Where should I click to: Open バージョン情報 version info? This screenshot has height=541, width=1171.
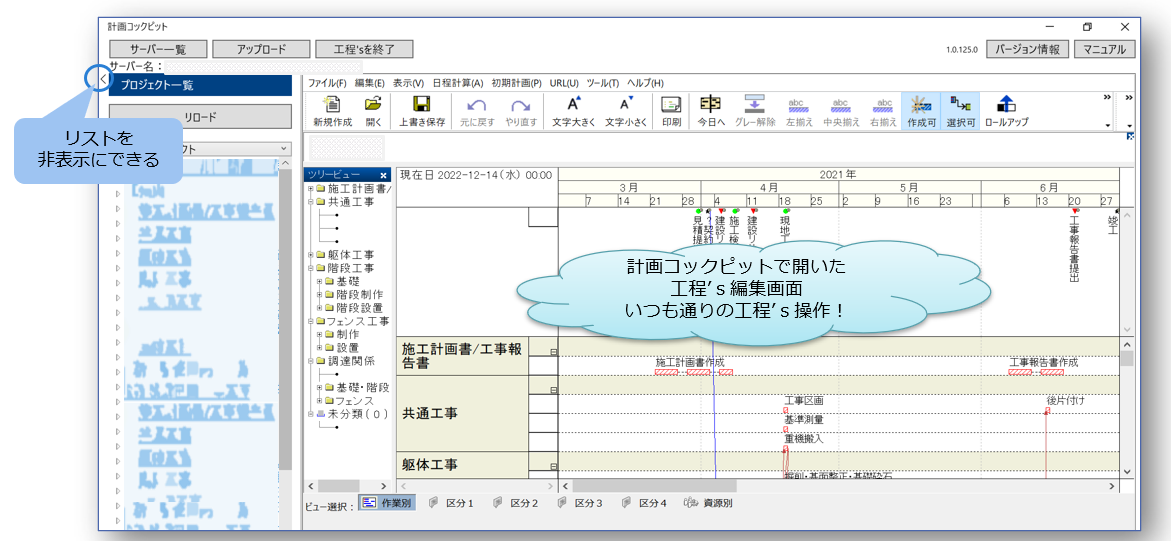pos(1028,49)
